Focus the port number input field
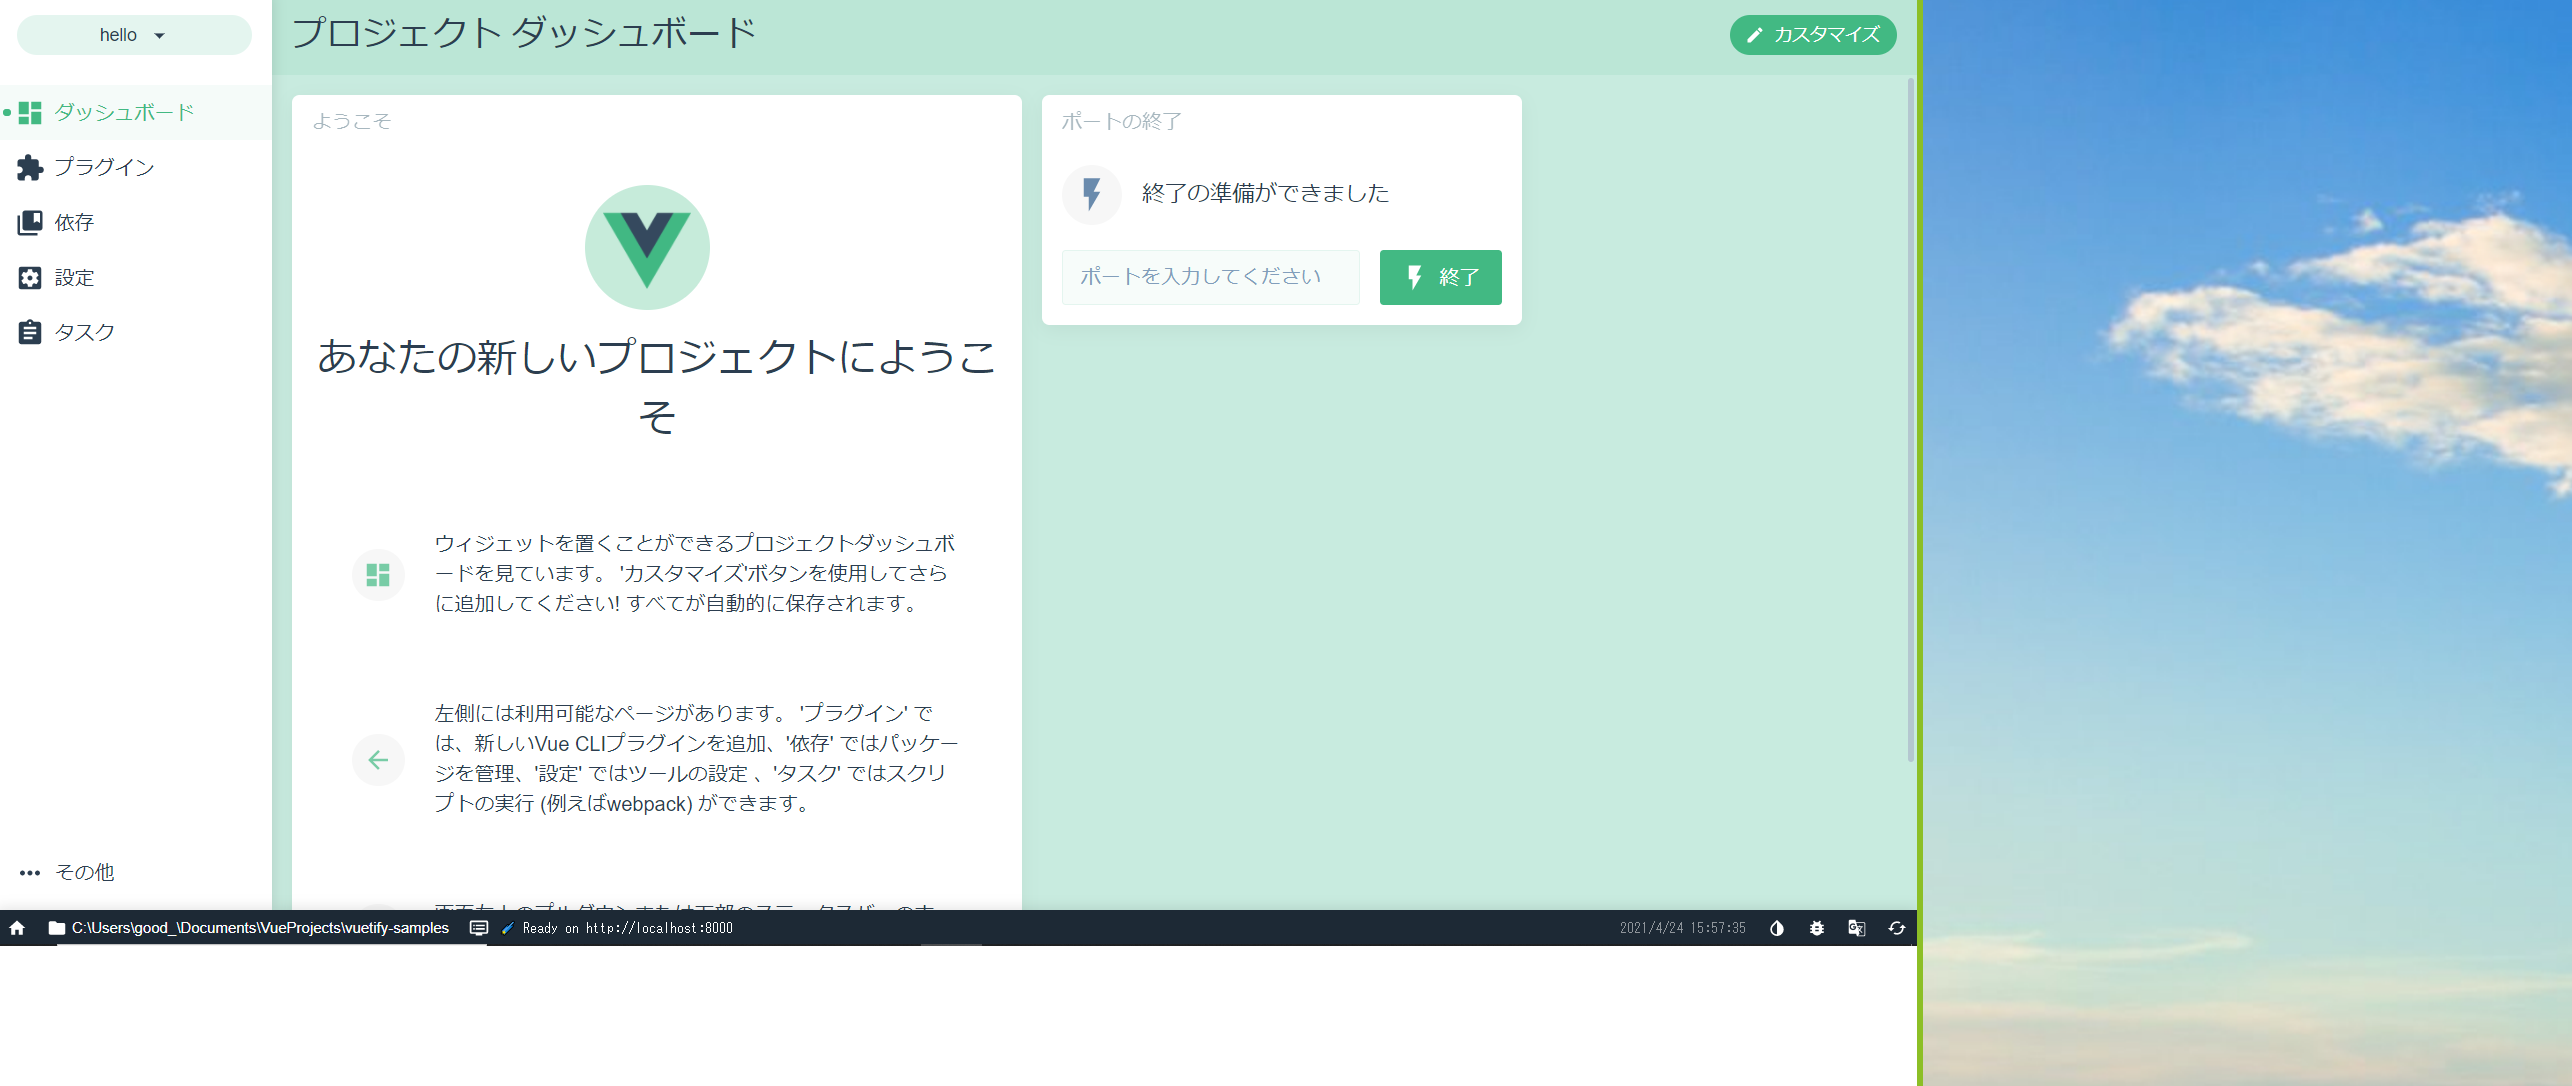The image size is (2572, 1086). click(x=1210, y=277)
